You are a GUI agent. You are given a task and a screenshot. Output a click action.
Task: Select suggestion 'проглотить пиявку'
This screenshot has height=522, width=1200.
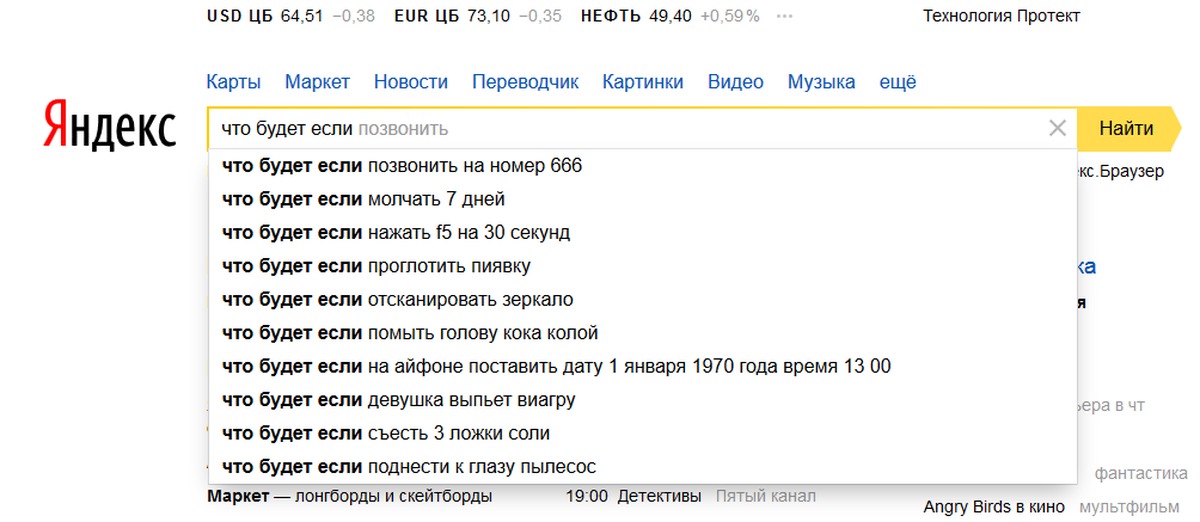pos(642,266)
